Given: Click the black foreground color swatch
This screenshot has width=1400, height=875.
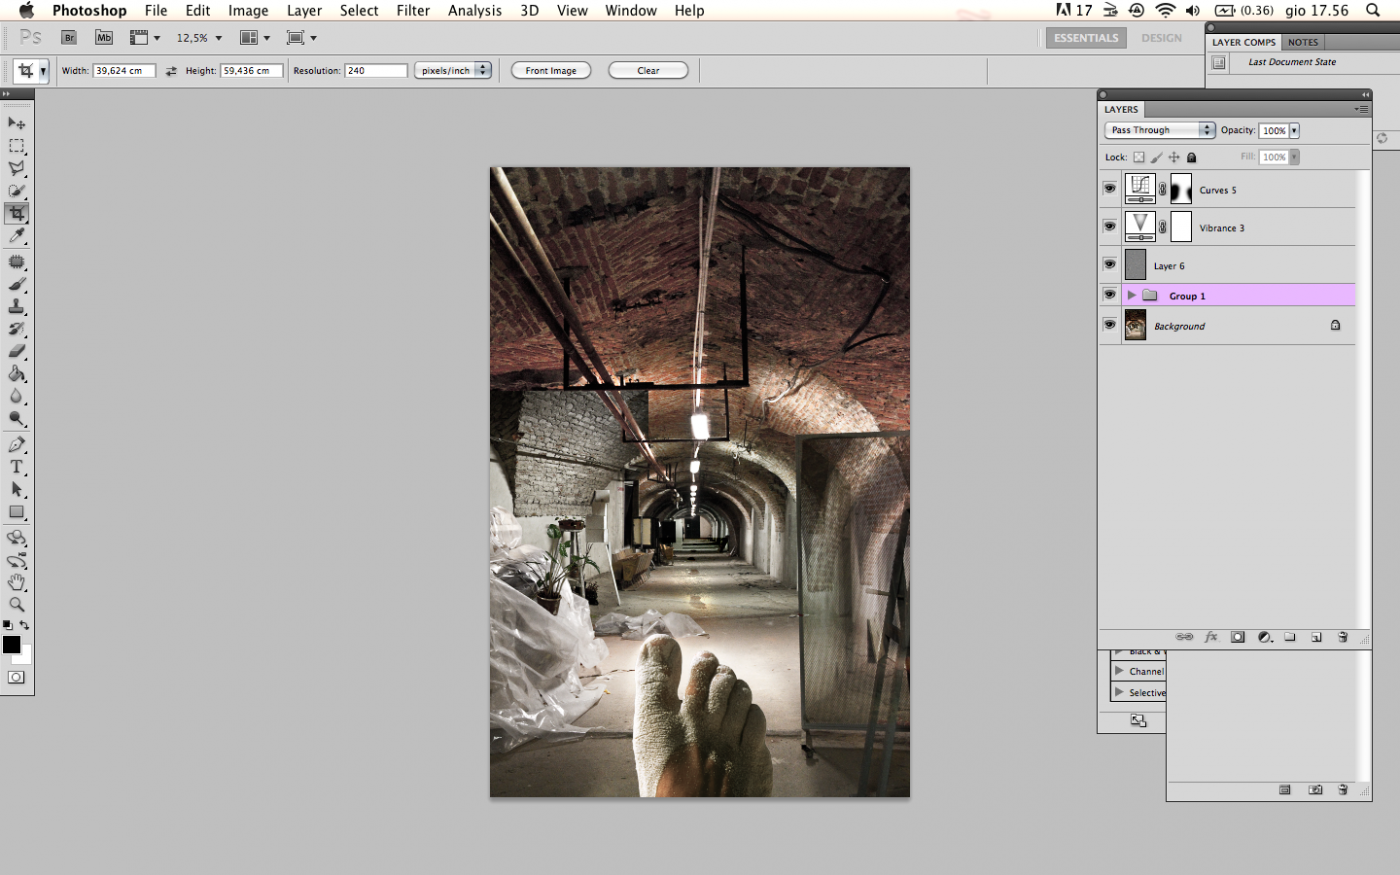Looking at the screenshot, I should click(x=11, y=645).
